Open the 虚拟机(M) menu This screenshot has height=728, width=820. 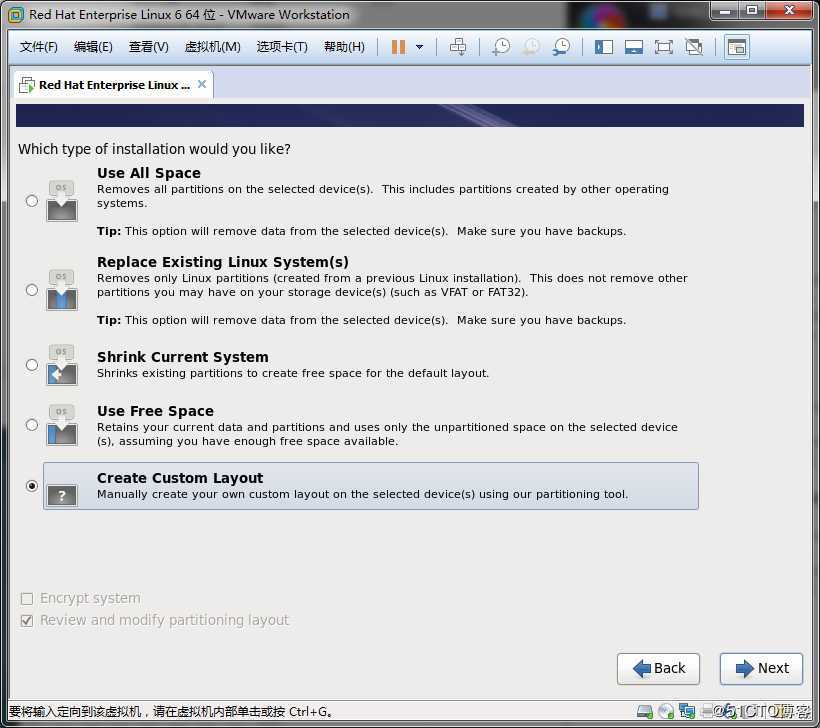click(212, 47)
